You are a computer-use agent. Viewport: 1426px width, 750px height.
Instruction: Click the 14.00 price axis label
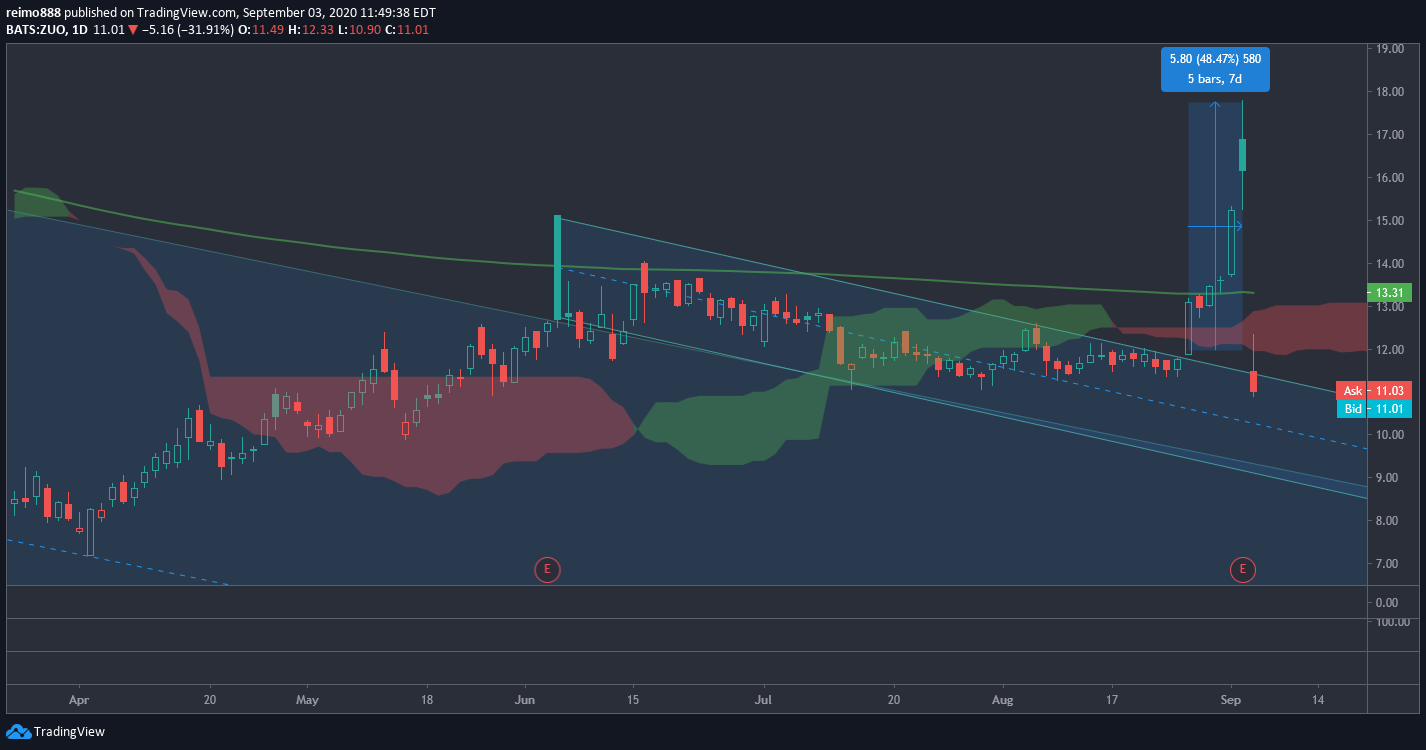click(x=1391, y=264)
